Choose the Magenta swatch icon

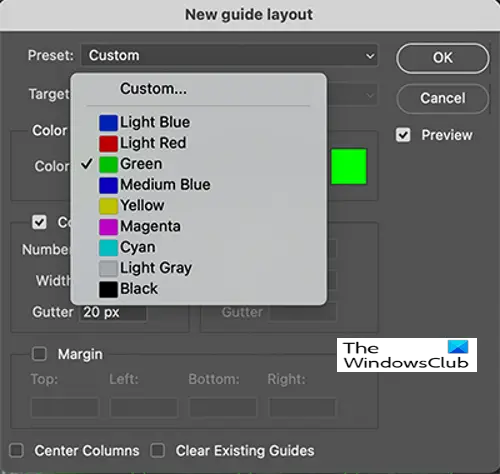(x=108, y=227)
